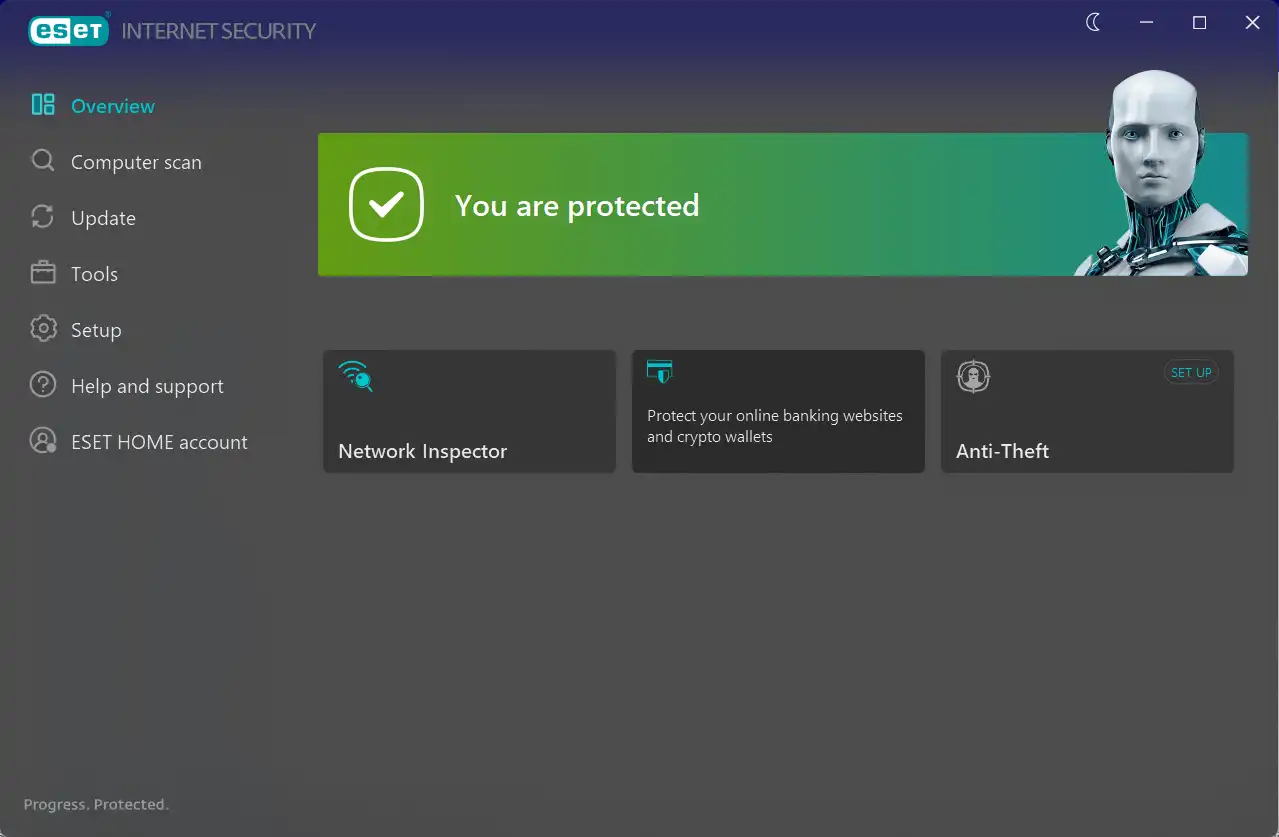
Task: Click the Anti-Theft target icon
Action: click(x=973, y=376)
